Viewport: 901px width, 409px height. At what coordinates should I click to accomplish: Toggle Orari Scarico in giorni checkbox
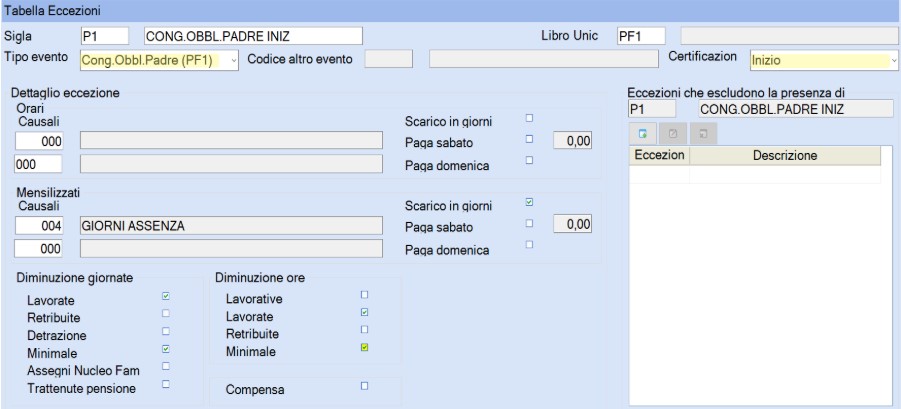[529, 118]
